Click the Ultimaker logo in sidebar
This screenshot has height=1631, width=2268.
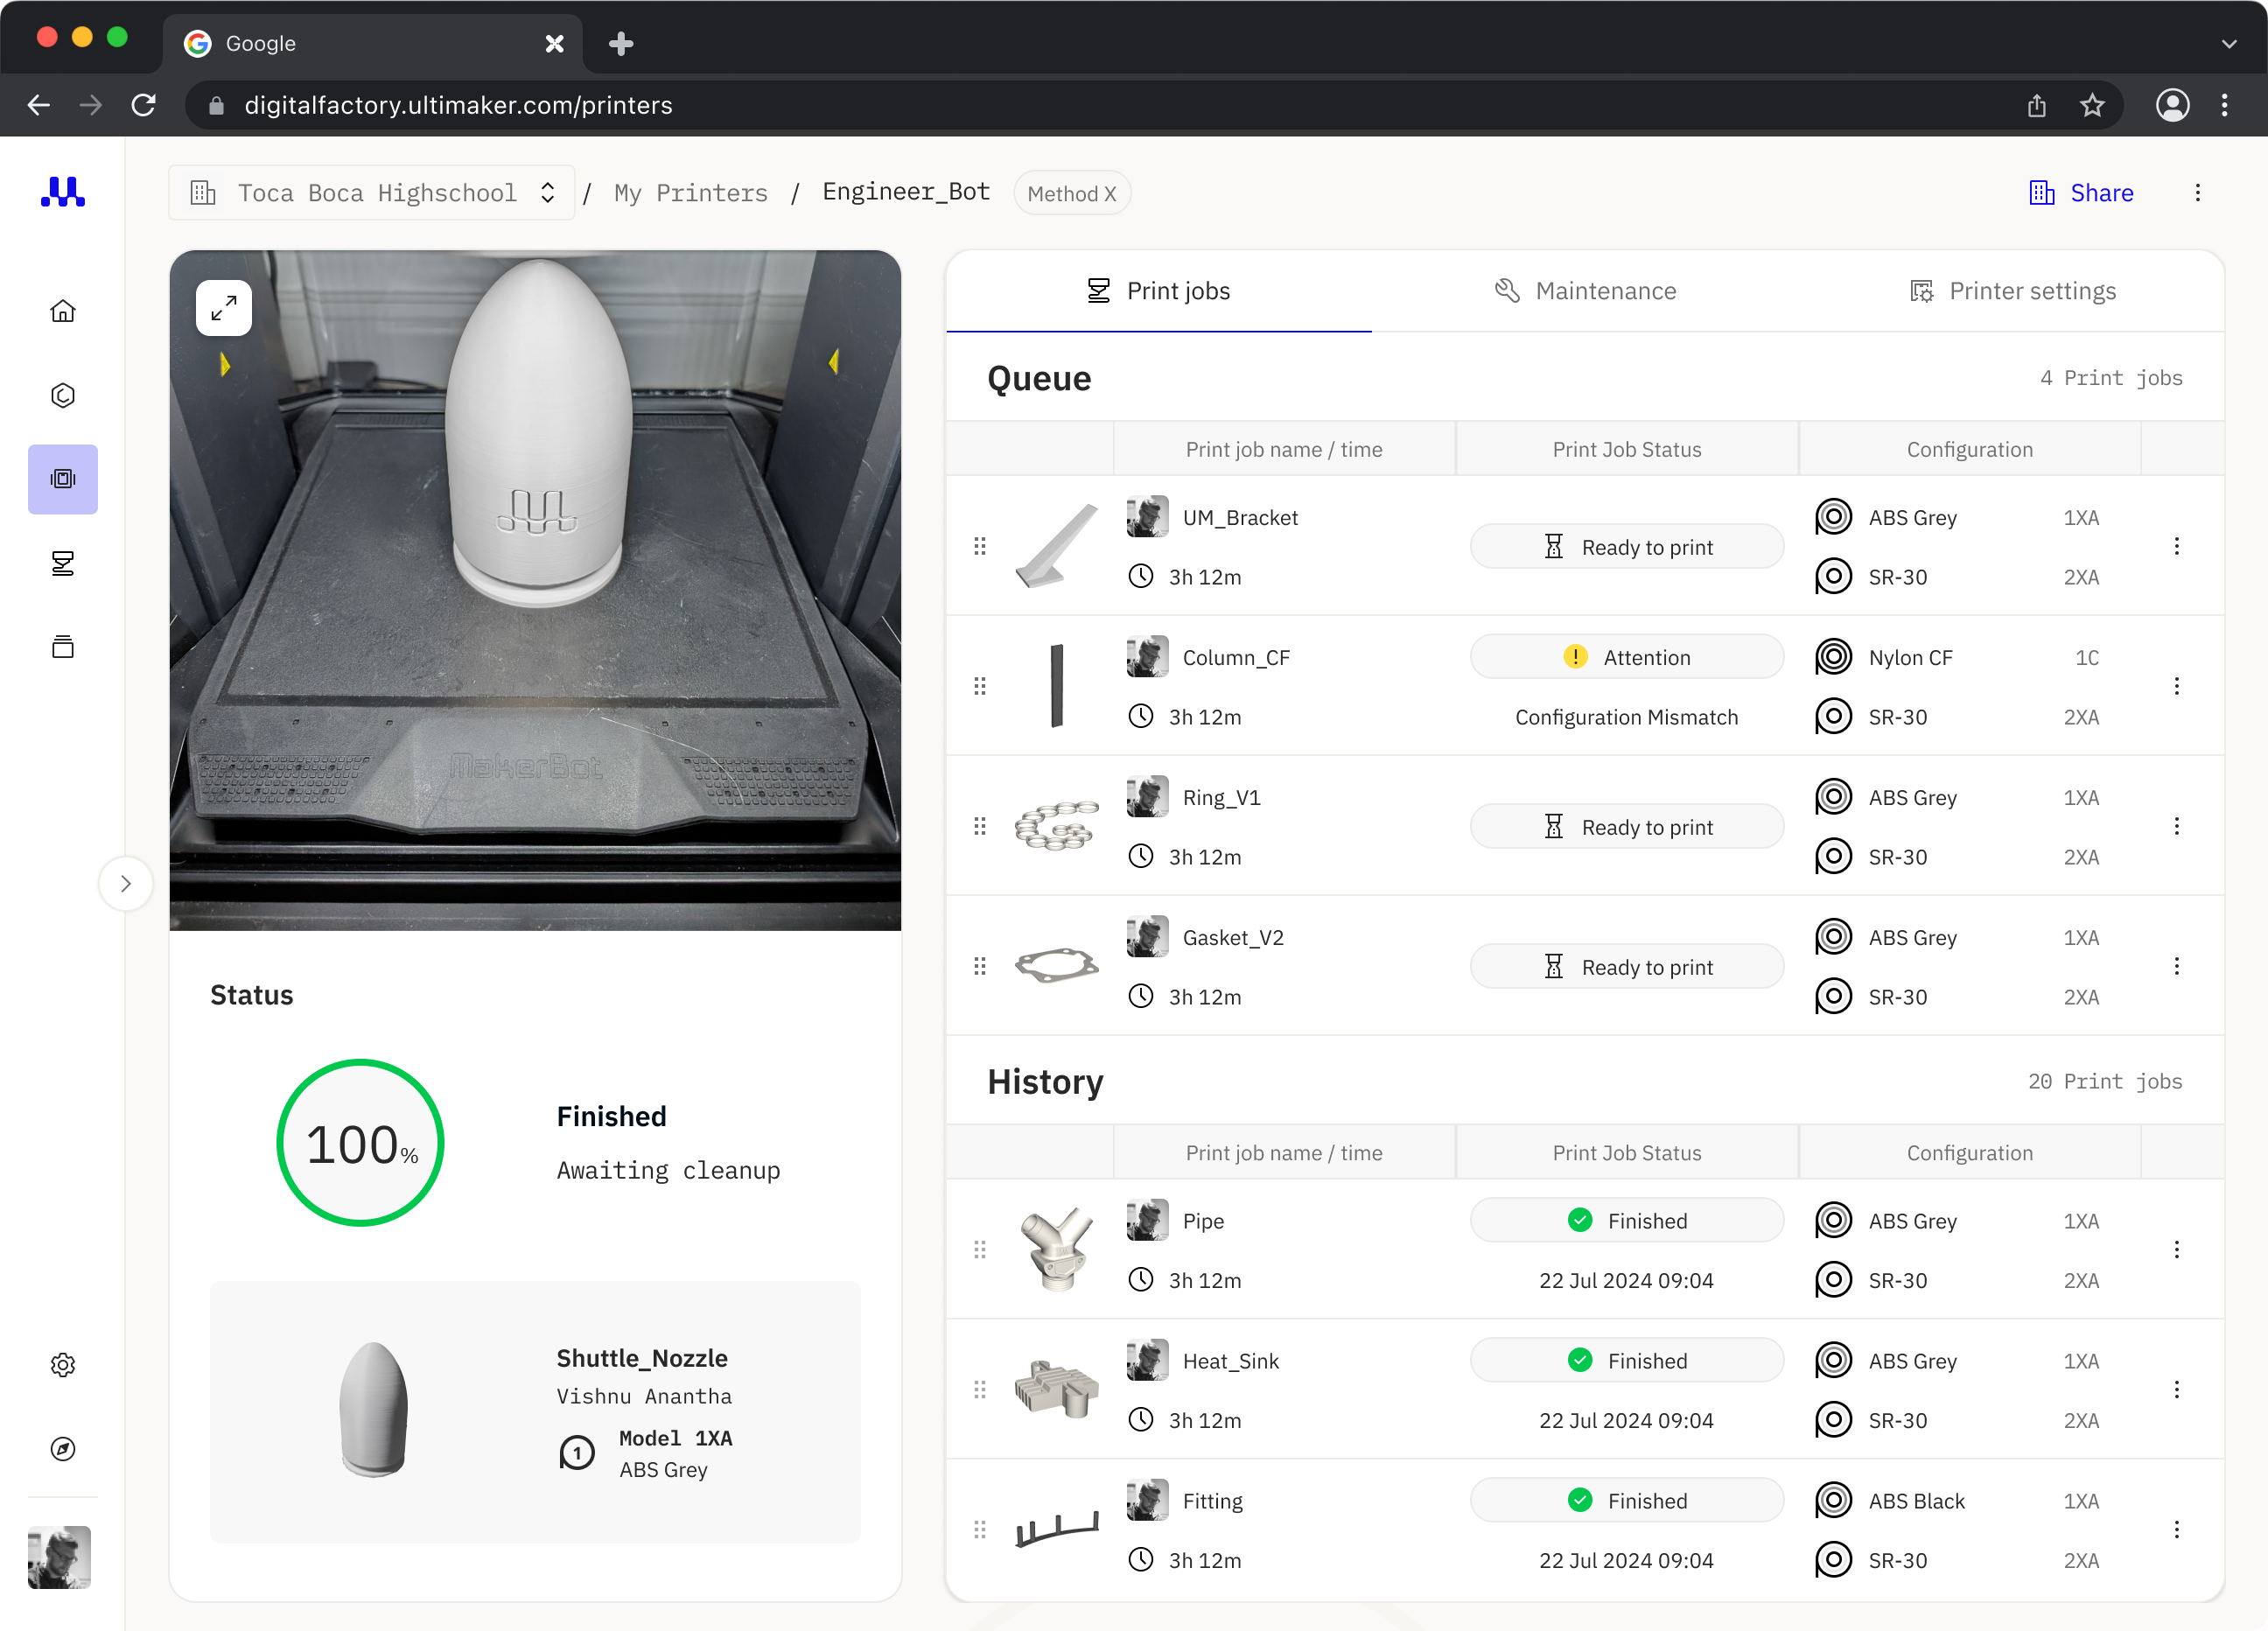(63, 191)
